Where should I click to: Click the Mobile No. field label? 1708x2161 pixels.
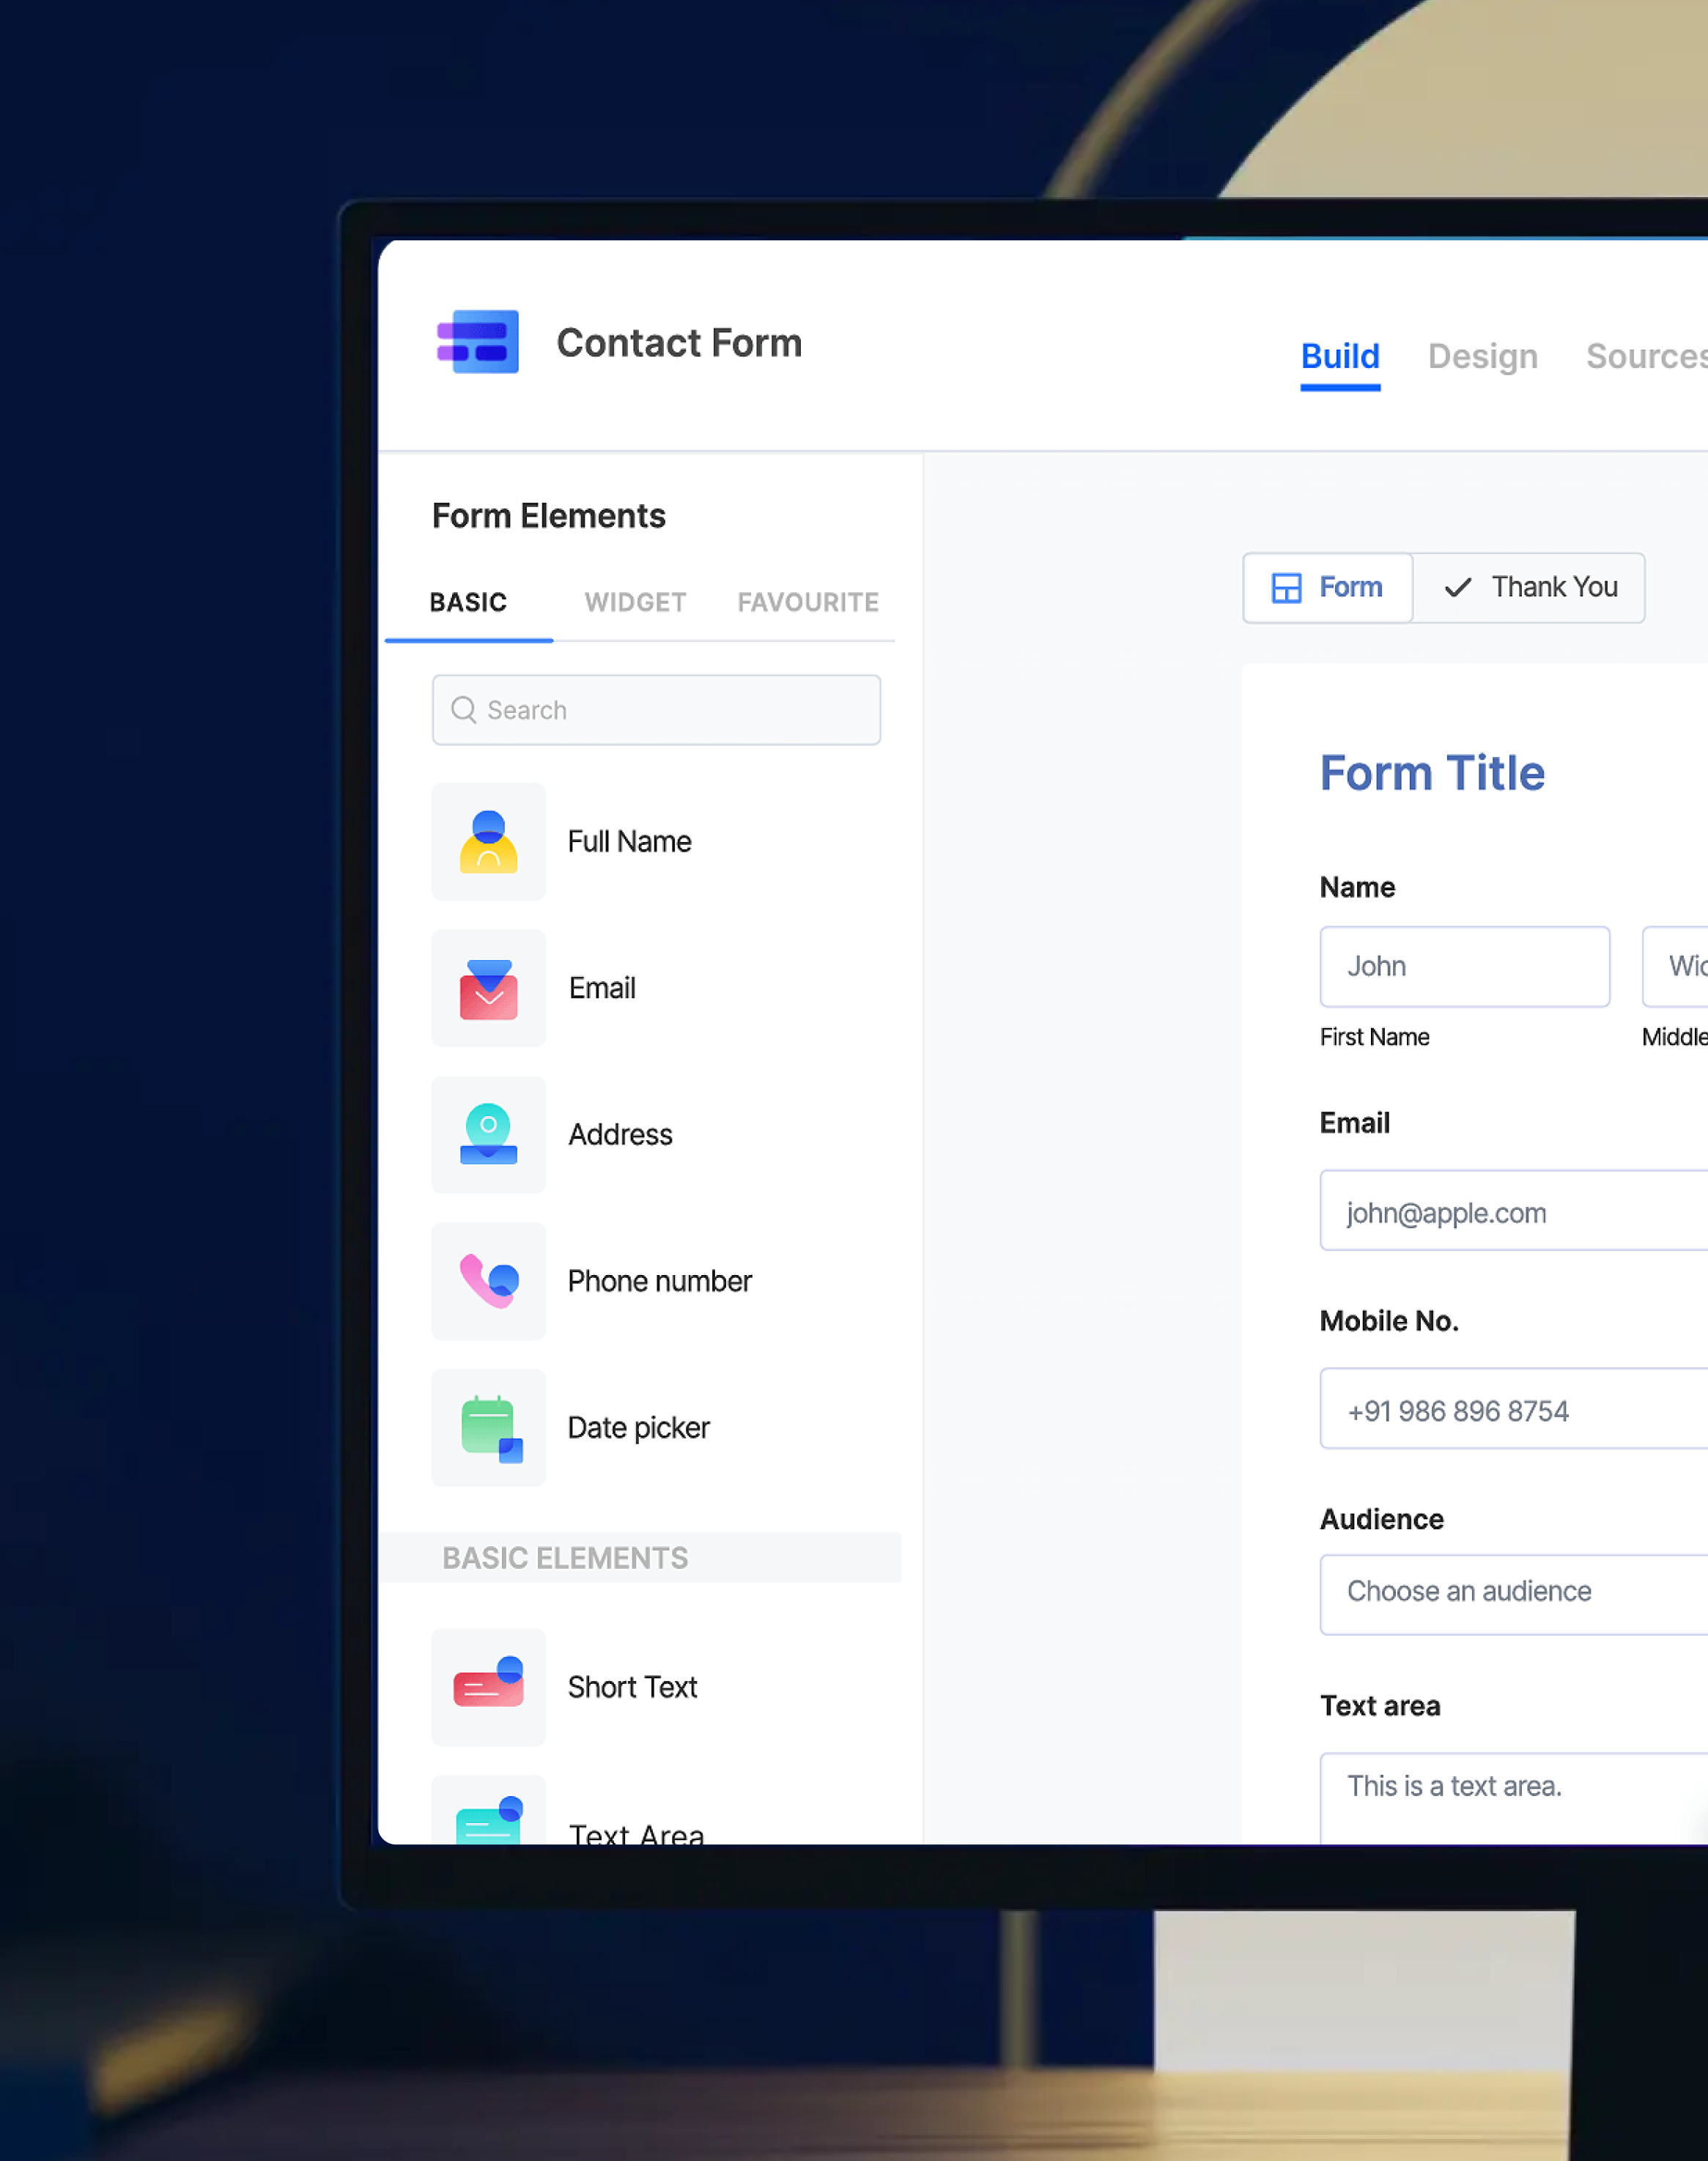coord(1389,1321)
